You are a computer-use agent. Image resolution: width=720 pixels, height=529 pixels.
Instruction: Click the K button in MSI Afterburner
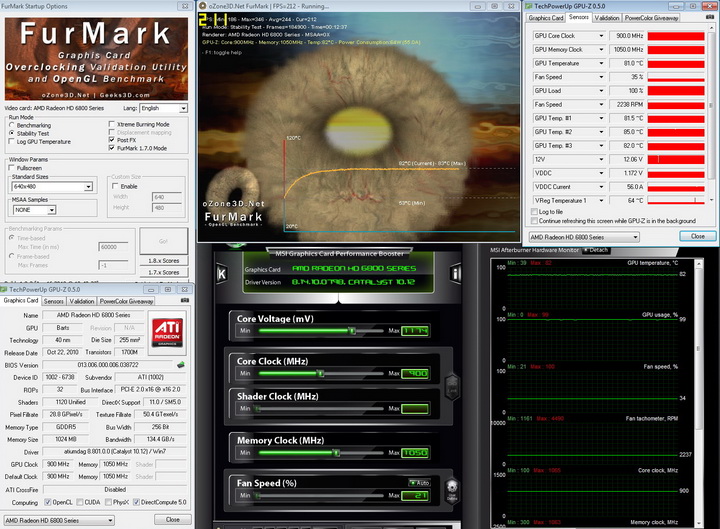pyautogui.click(x=222, y=273)
